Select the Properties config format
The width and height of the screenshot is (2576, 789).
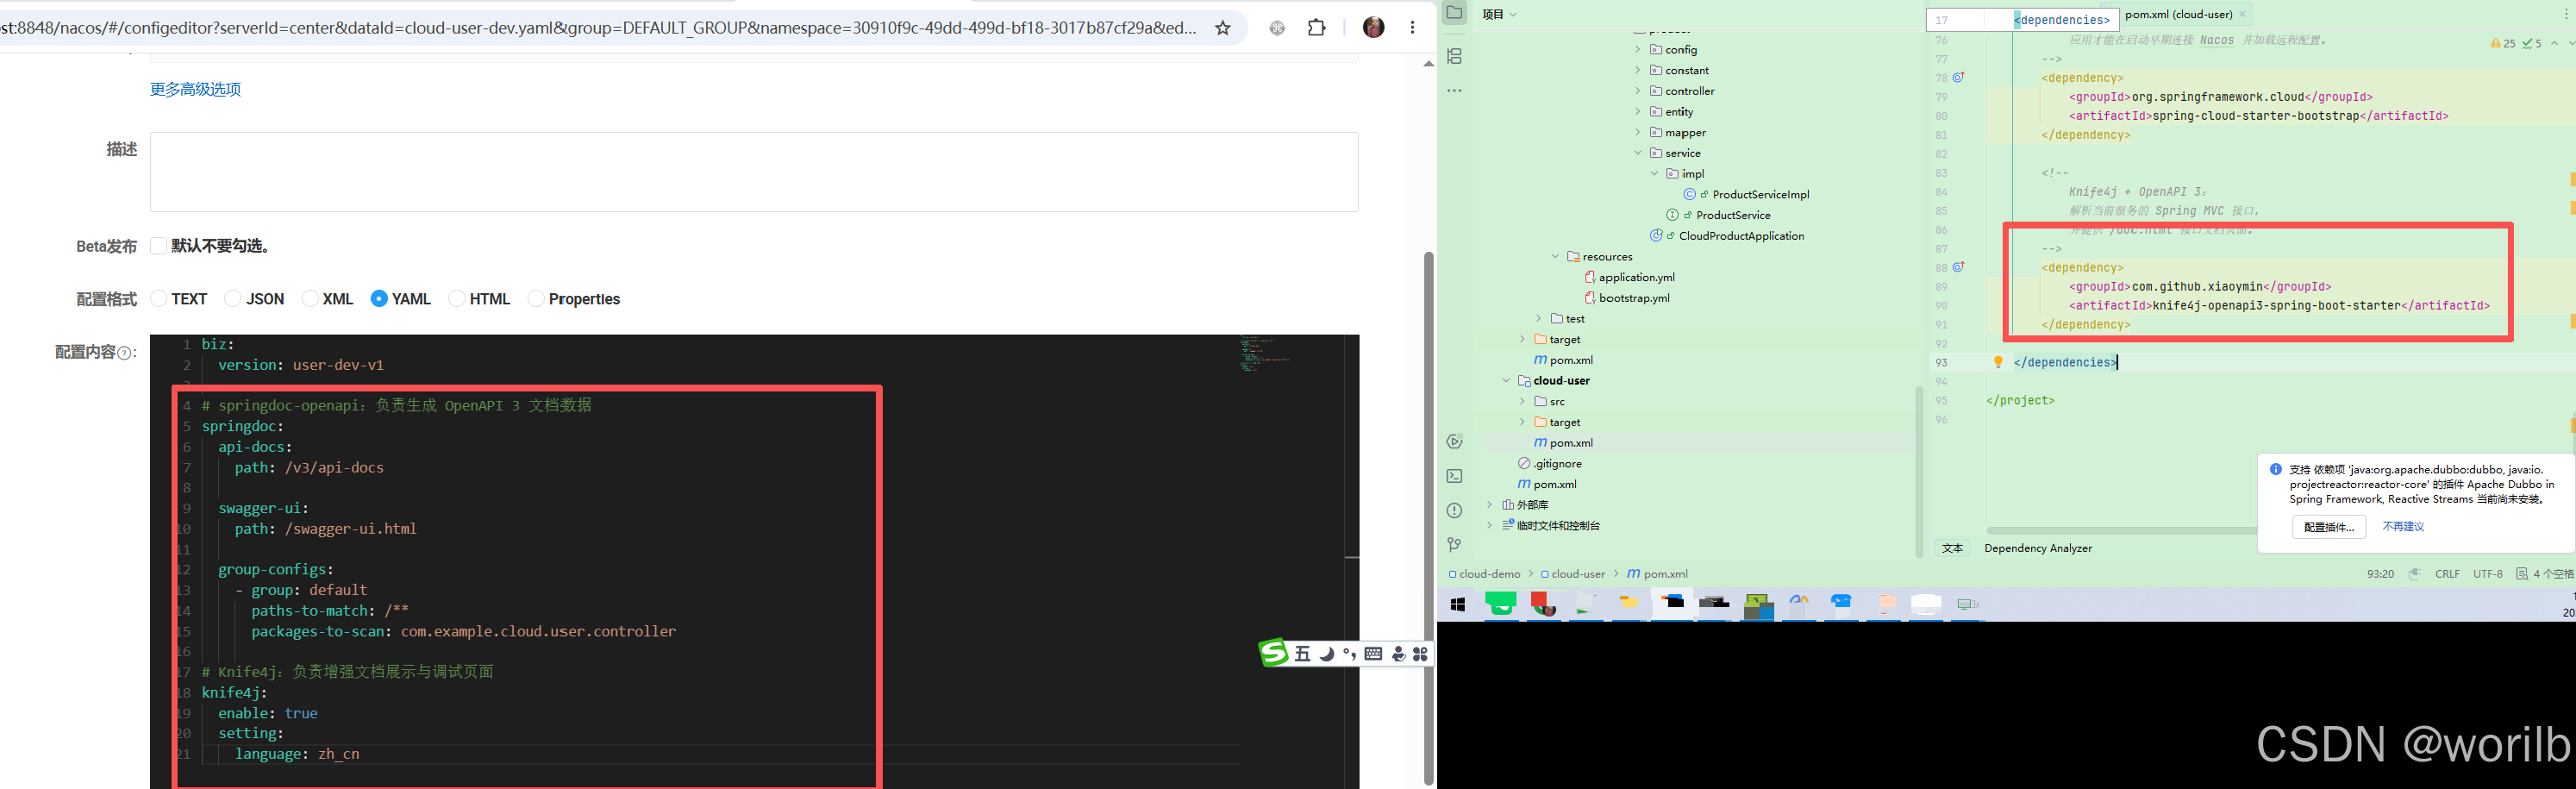[x=536, y=299]
